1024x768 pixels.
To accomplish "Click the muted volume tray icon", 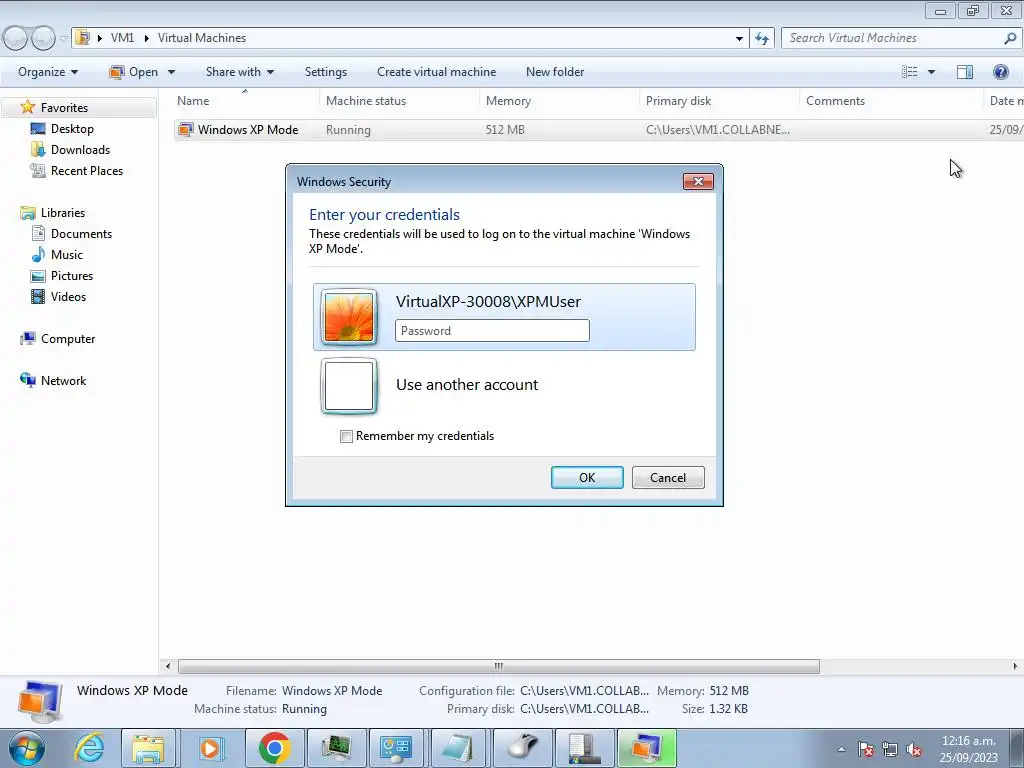I will point(914,750).
